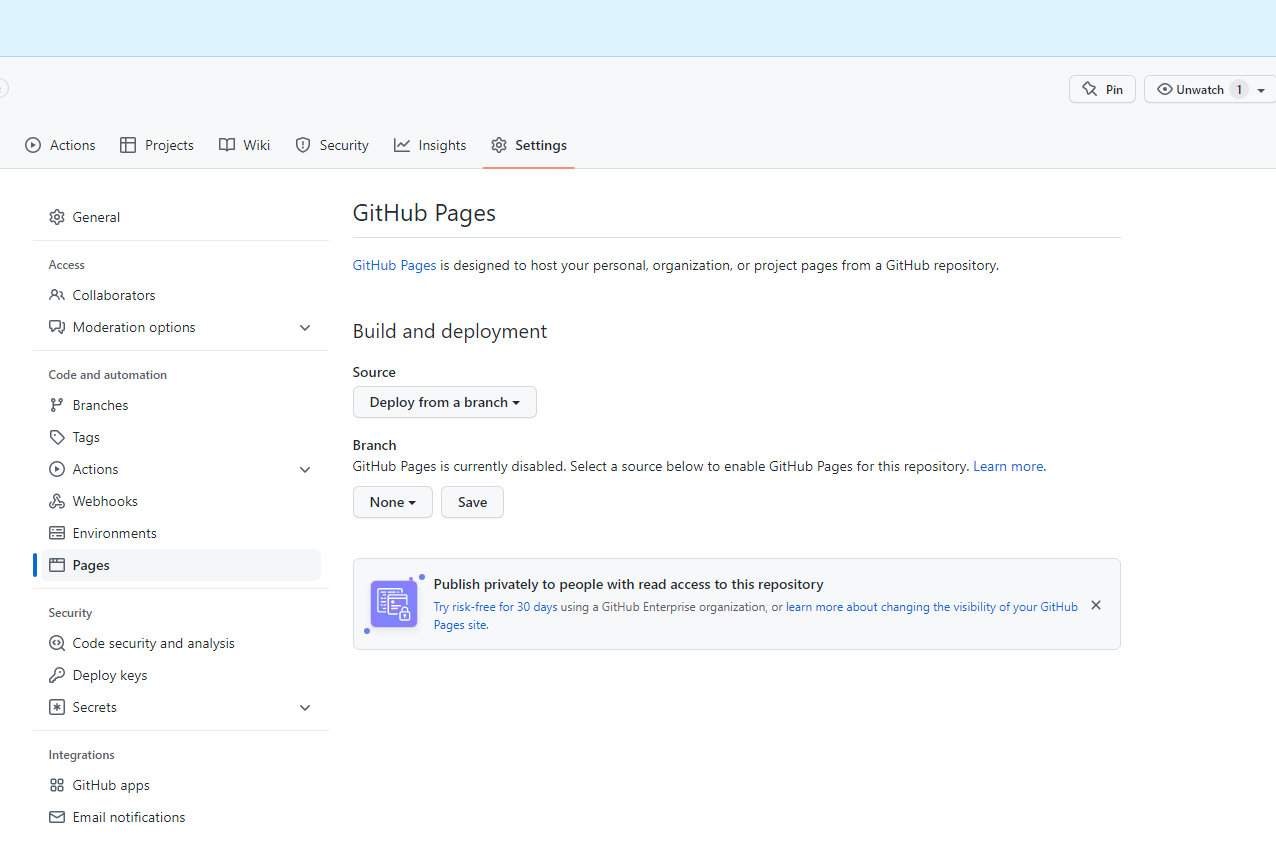Click the sidebar Actions play icon

(x=57, y=469)
